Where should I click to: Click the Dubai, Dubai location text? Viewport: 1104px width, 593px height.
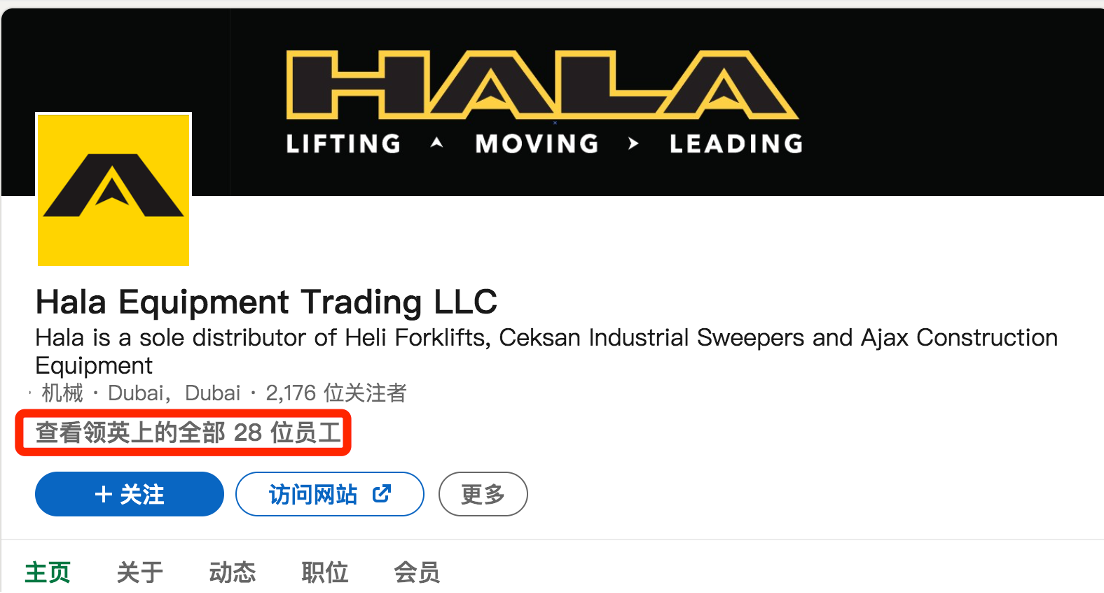pos(174,393)
